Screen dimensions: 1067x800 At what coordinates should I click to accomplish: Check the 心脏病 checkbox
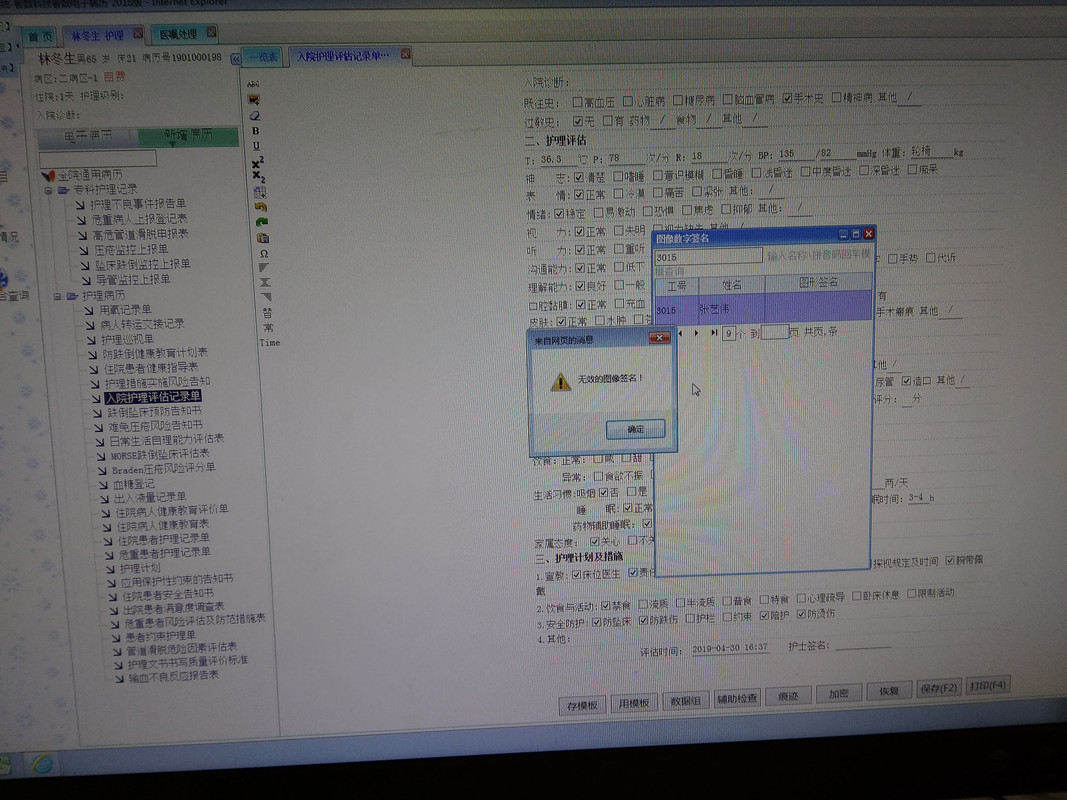628,101
